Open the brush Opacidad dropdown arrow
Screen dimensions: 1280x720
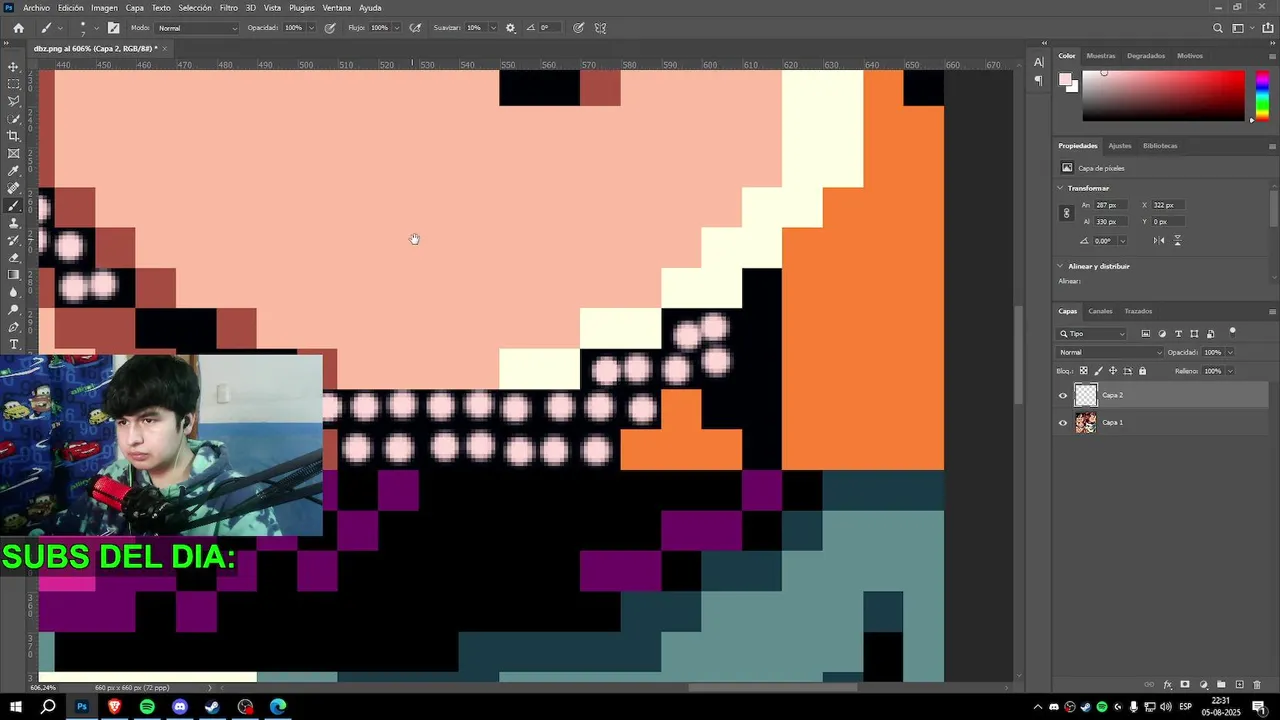tap(312, 28)
